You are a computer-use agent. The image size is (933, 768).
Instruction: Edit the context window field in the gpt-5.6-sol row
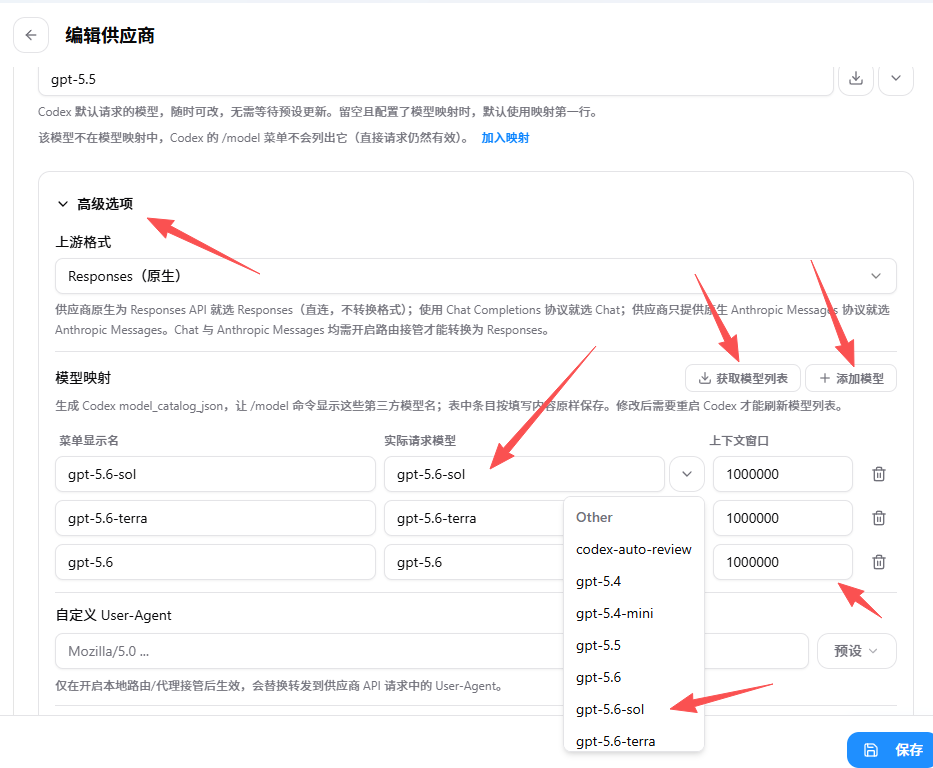(x=782, y=474)
